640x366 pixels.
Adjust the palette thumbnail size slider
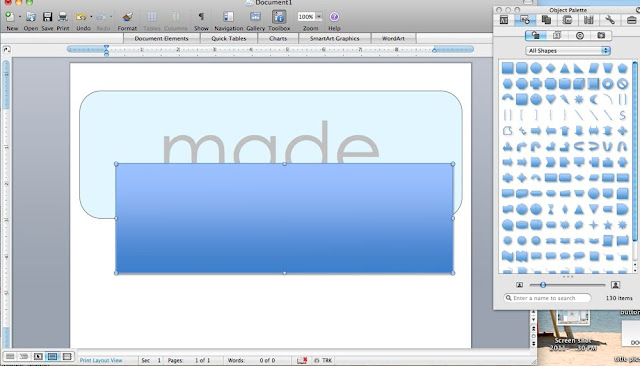(x=543, y=285)
